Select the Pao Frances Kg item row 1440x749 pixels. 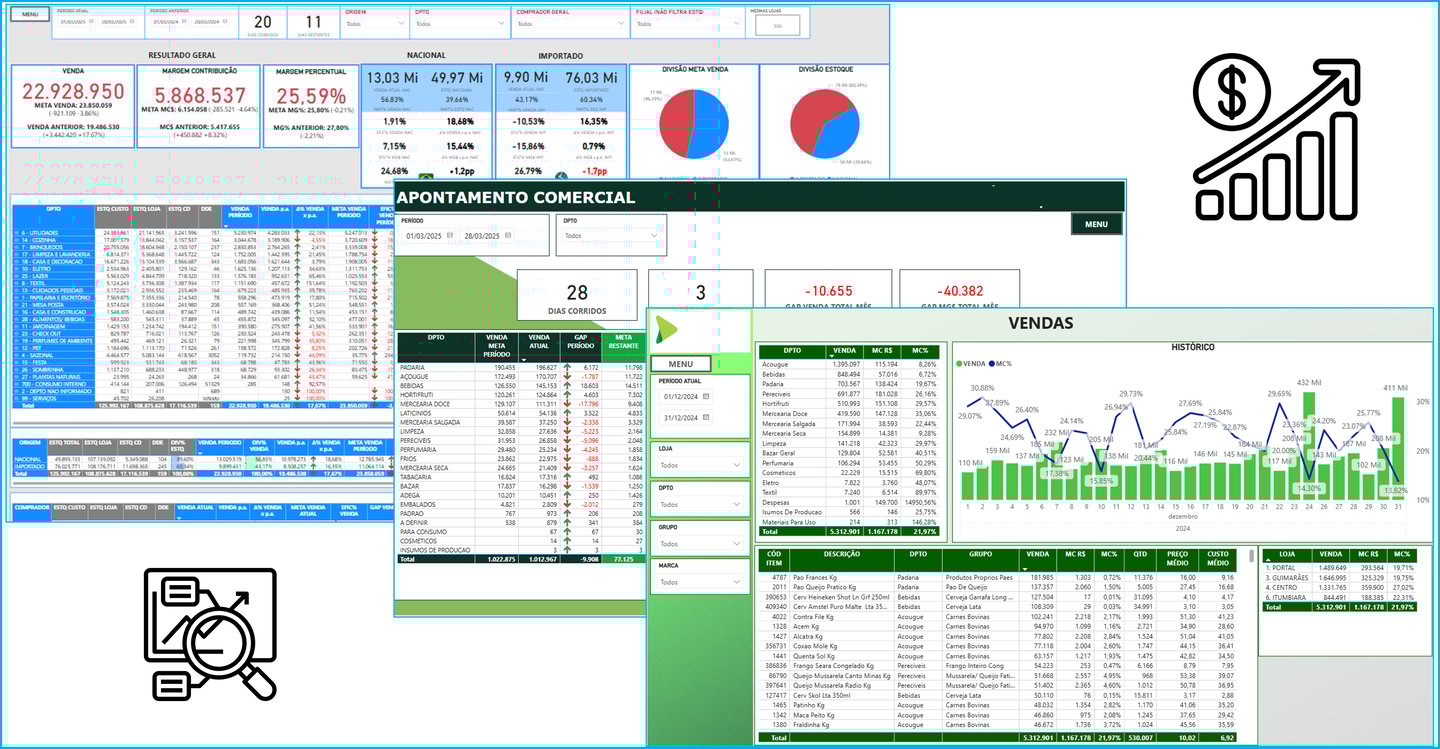pos(1000,577)
